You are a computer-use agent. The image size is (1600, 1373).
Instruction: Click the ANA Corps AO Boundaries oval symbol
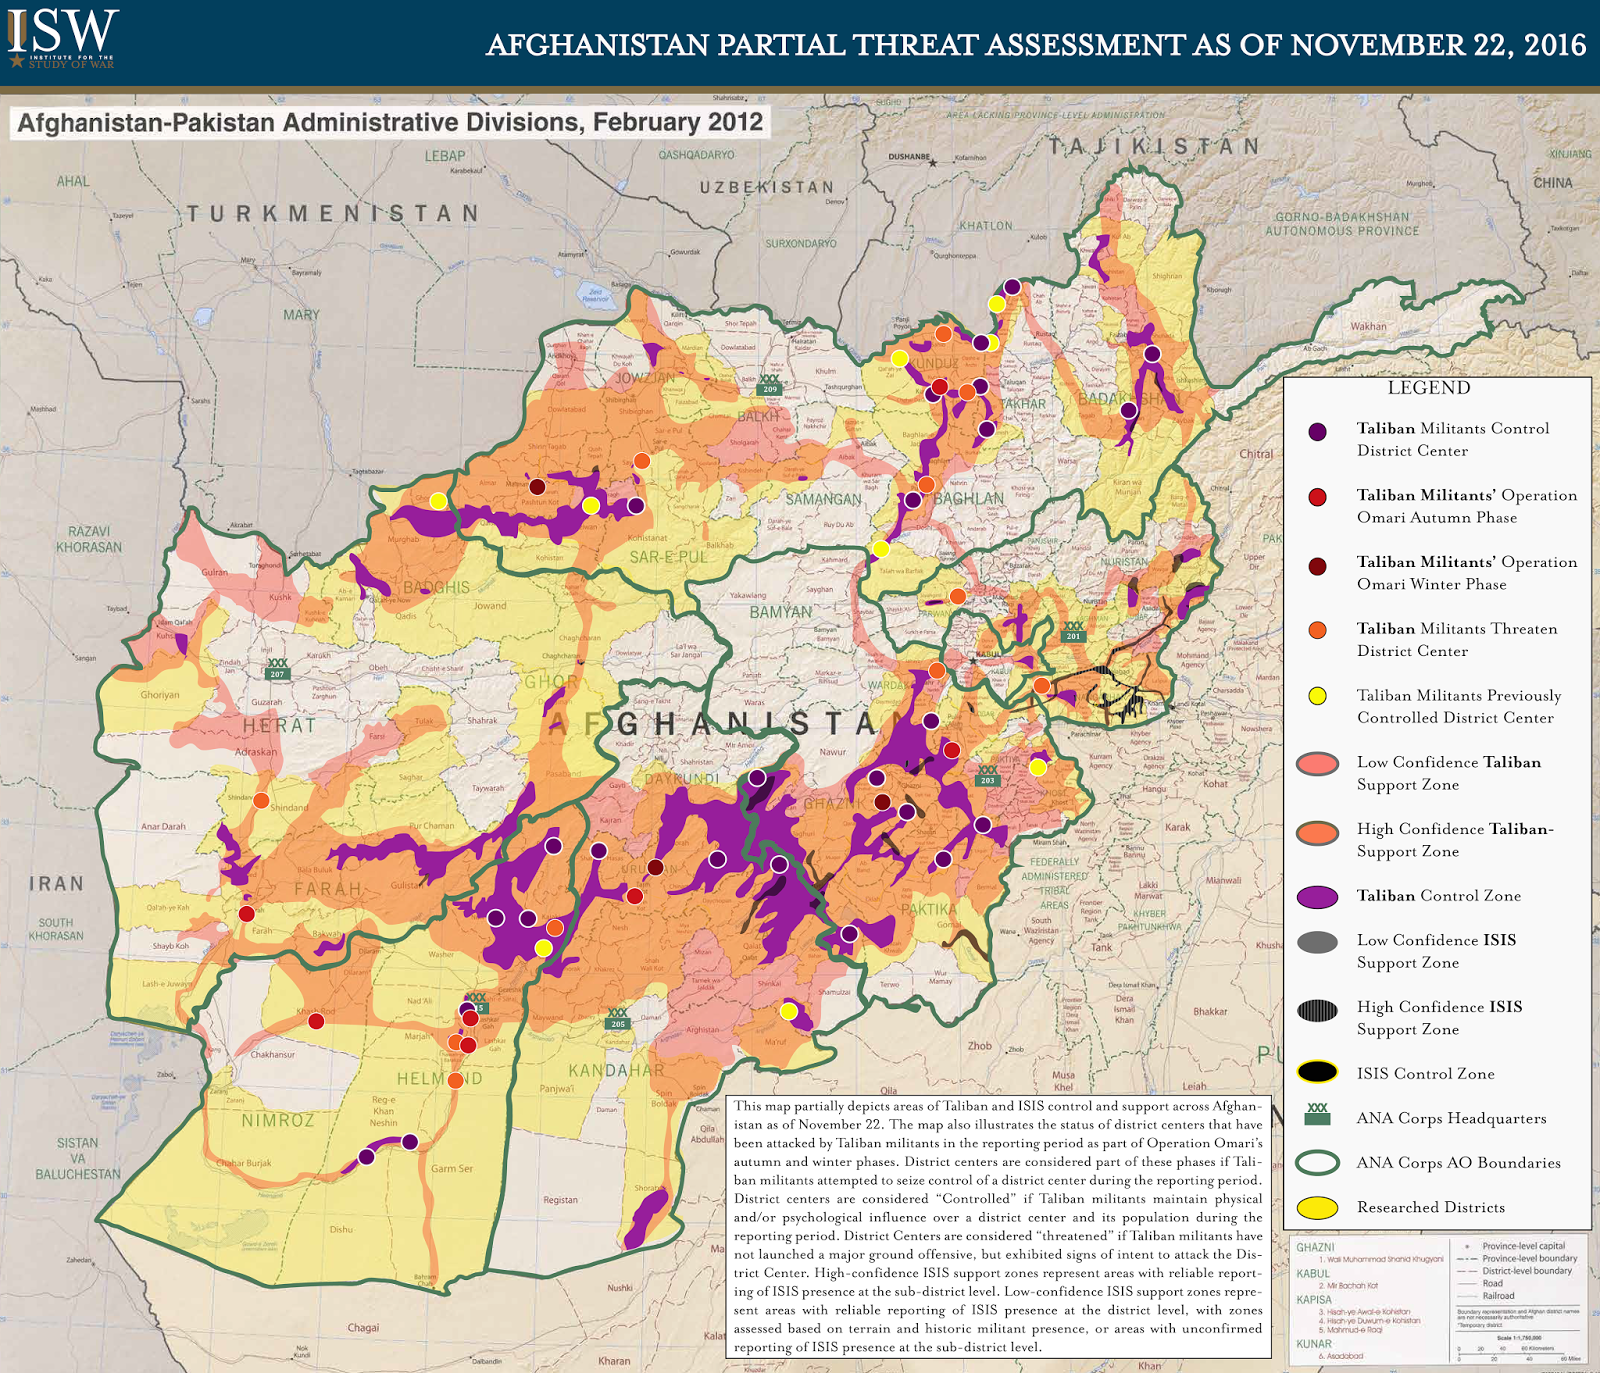pos(1316,1163)
